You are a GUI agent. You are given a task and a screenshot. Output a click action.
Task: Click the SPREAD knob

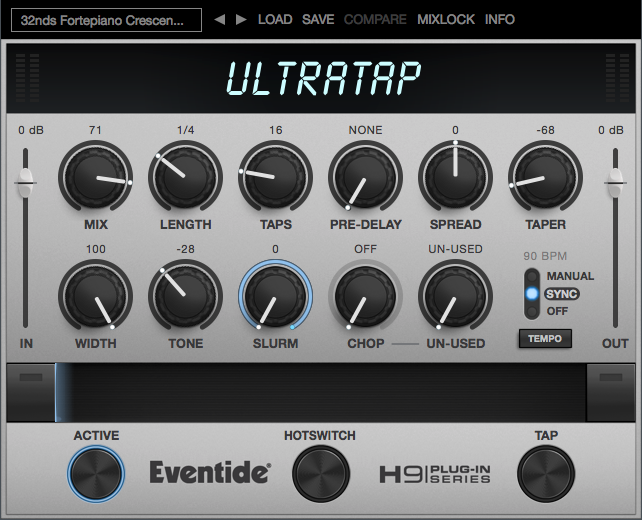pos(455,177)
